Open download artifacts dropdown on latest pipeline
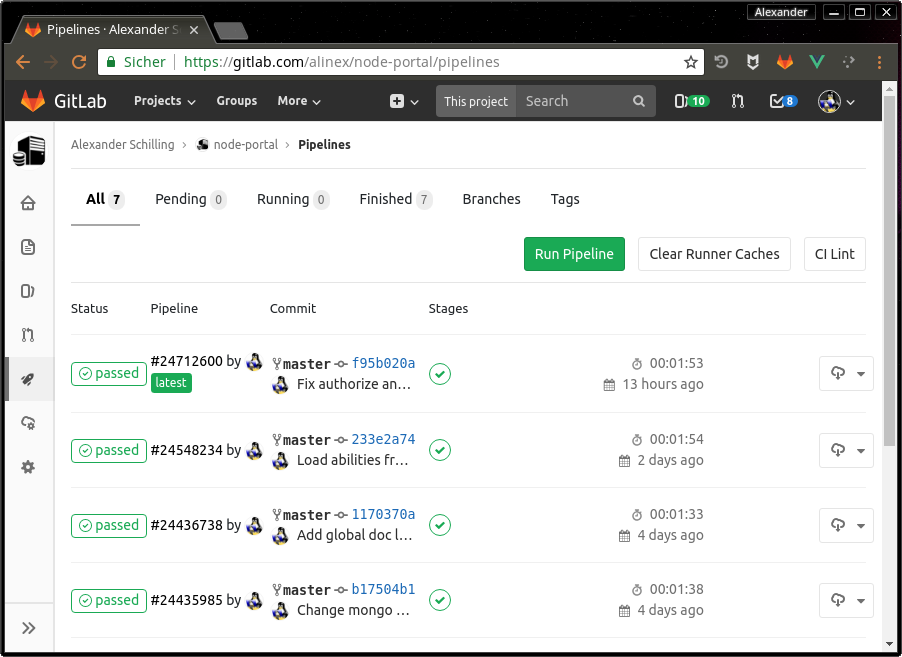Image resolution: width=902 pixels, height=657 pixels. pyautogui.click(x=860, y=373)
